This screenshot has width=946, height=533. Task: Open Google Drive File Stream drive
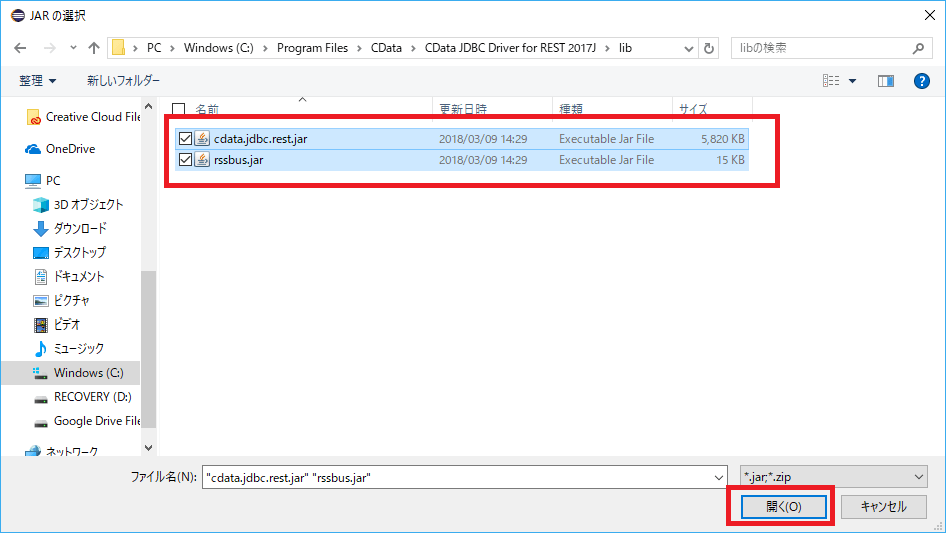[86, 421]
